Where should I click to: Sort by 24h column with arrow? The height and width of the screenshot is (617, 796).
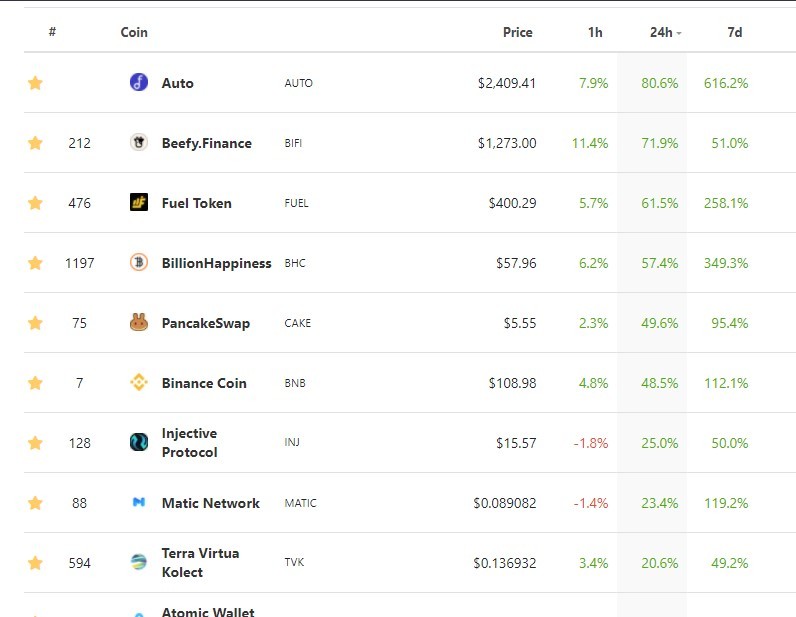click(666, 33)
